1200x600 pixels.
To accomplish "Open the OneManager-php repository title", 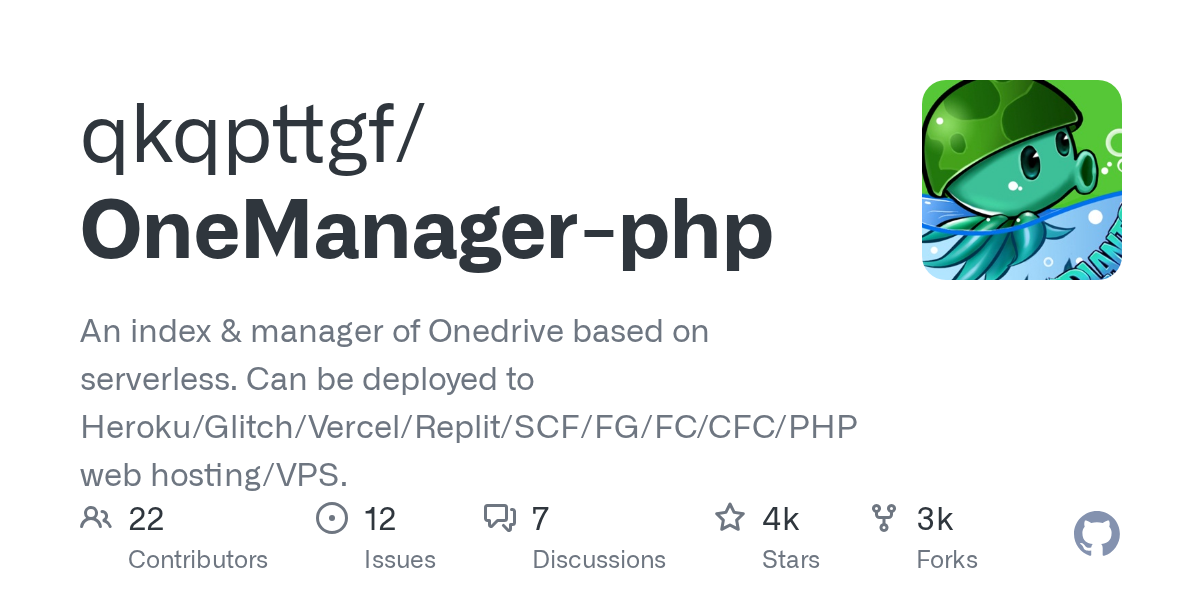I will pos(427,230).
